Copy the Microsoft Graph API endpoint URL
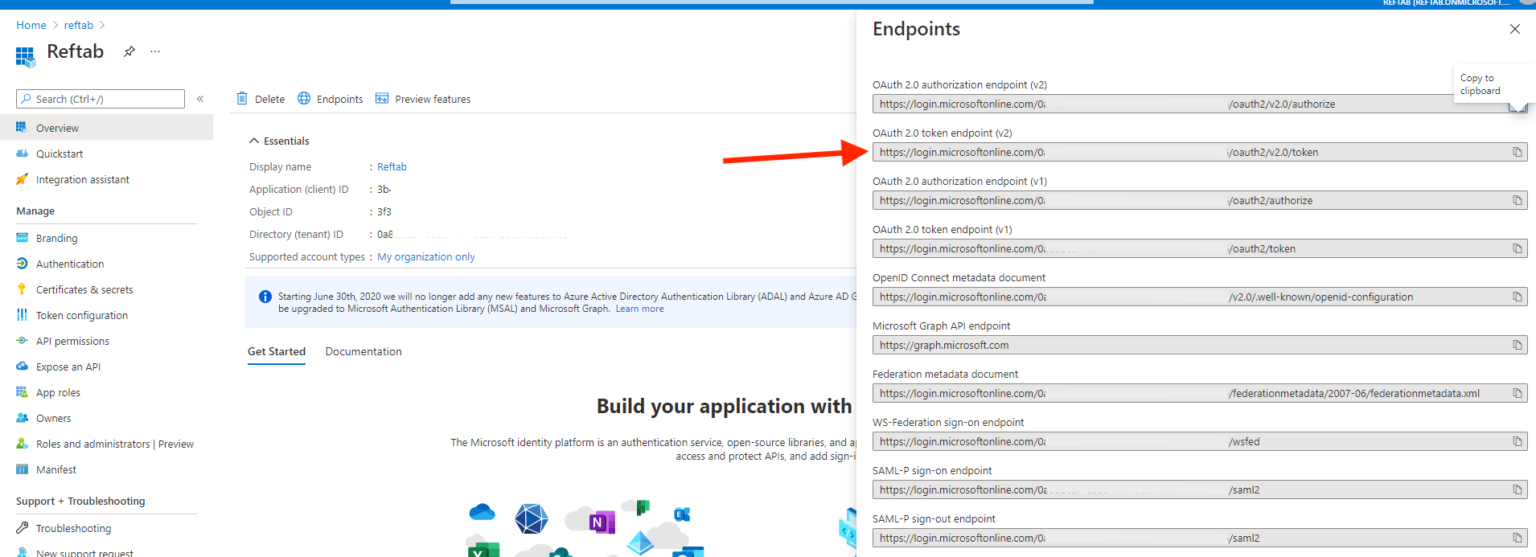The image size is (1536, 557). [x=1517, y=345]
